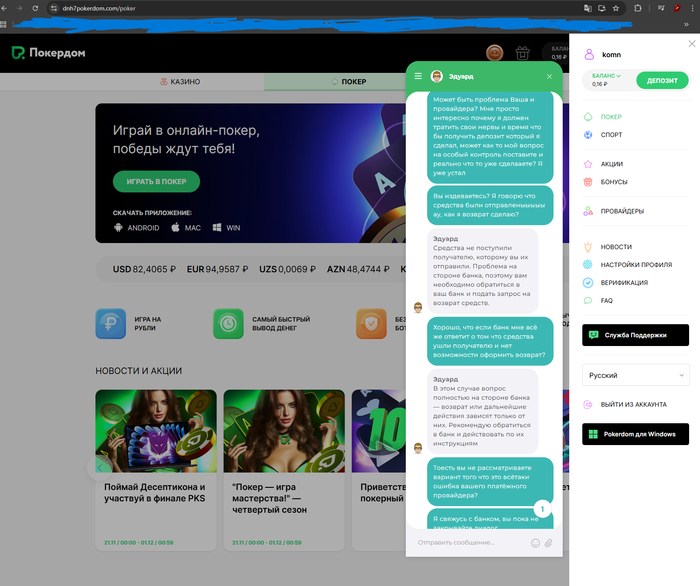Click the install app icon in address bar
700x586 pixels.
click(602, 8)
